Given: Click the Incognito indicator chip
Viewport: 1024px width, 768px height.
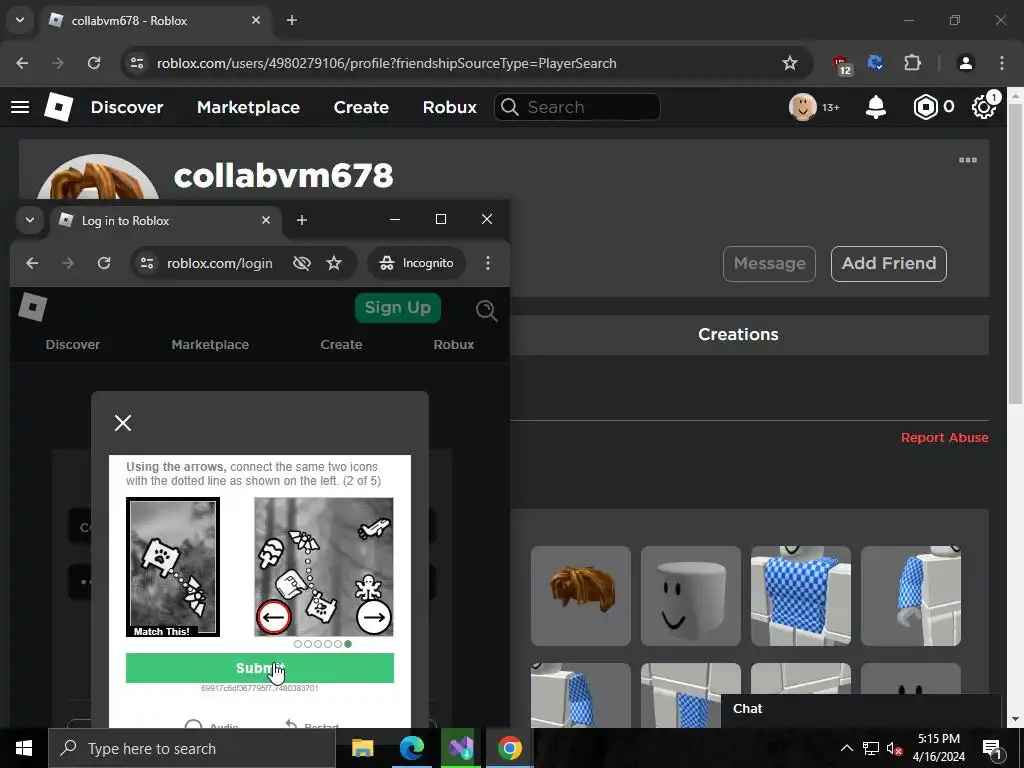Looking at the screenshot, I should click(417, 263).
